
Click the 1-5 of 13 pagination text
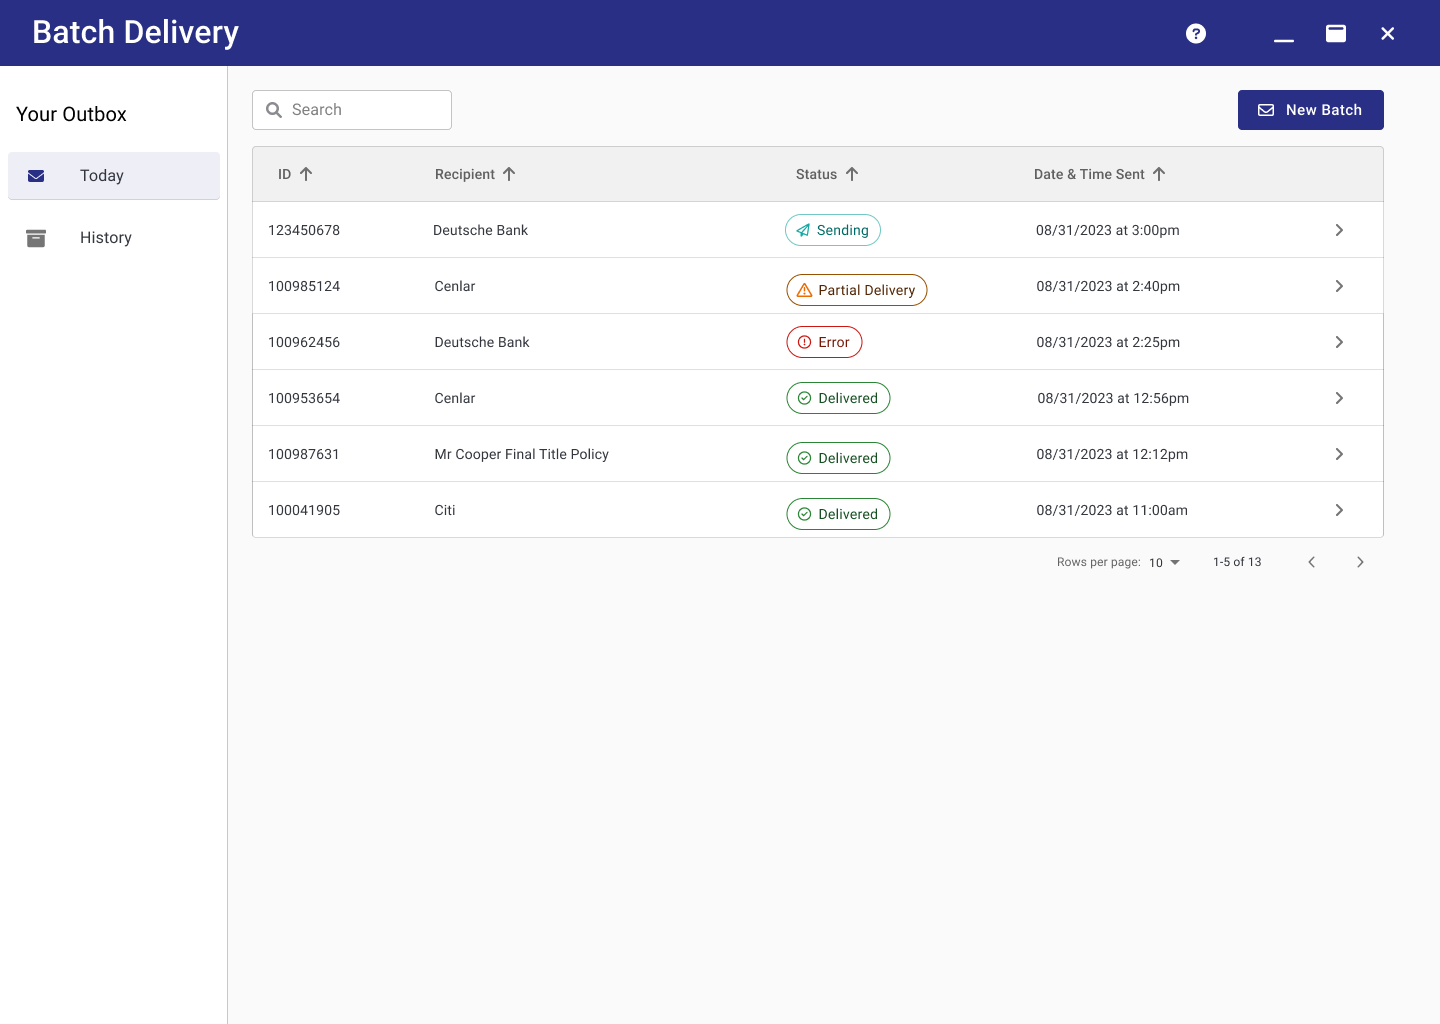pyautogui.click(x=1237, y=562)
